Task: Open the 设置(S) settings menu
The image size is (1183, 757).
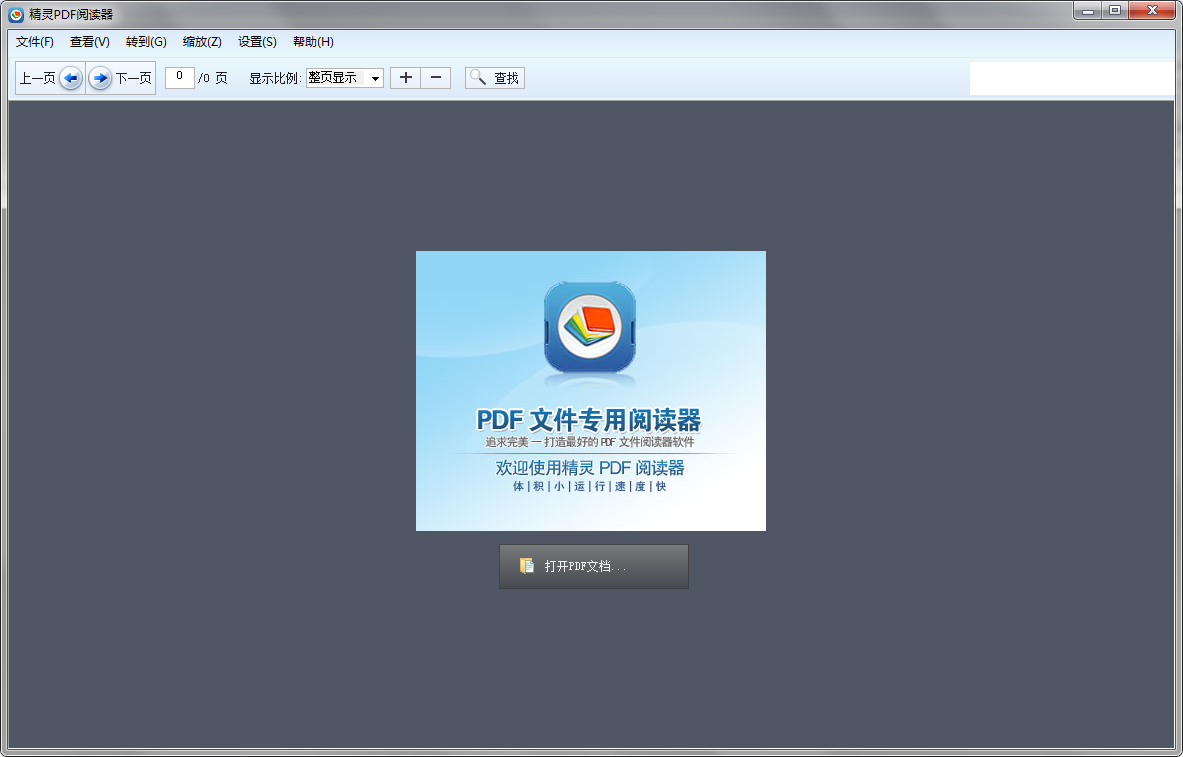Action: click(257, 41)
